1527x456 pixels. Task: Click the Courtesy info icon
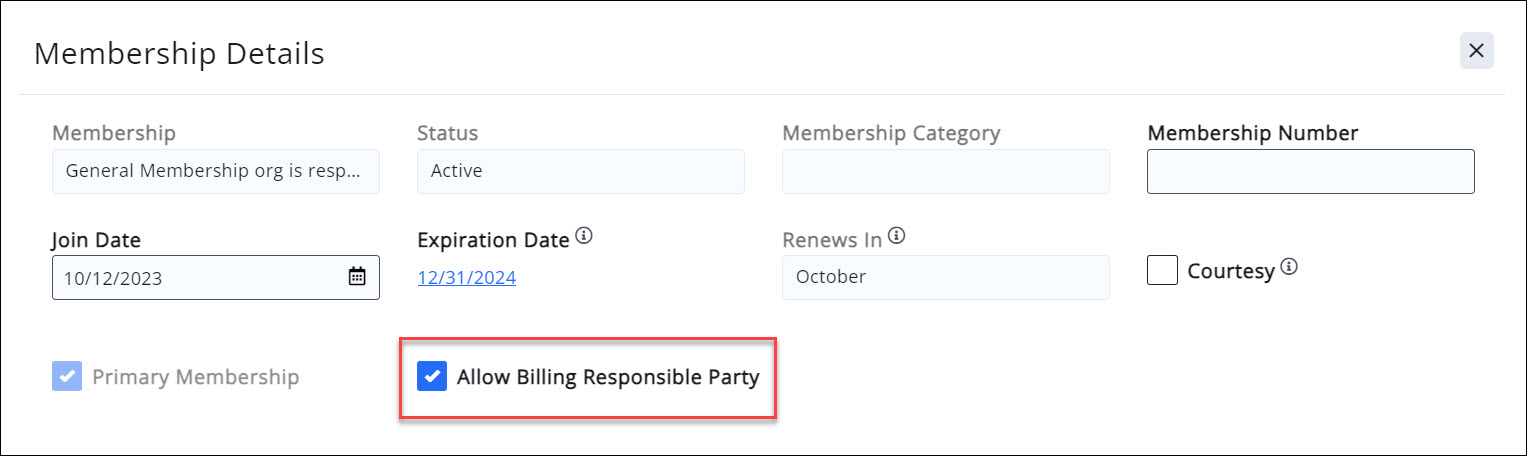1289,267
